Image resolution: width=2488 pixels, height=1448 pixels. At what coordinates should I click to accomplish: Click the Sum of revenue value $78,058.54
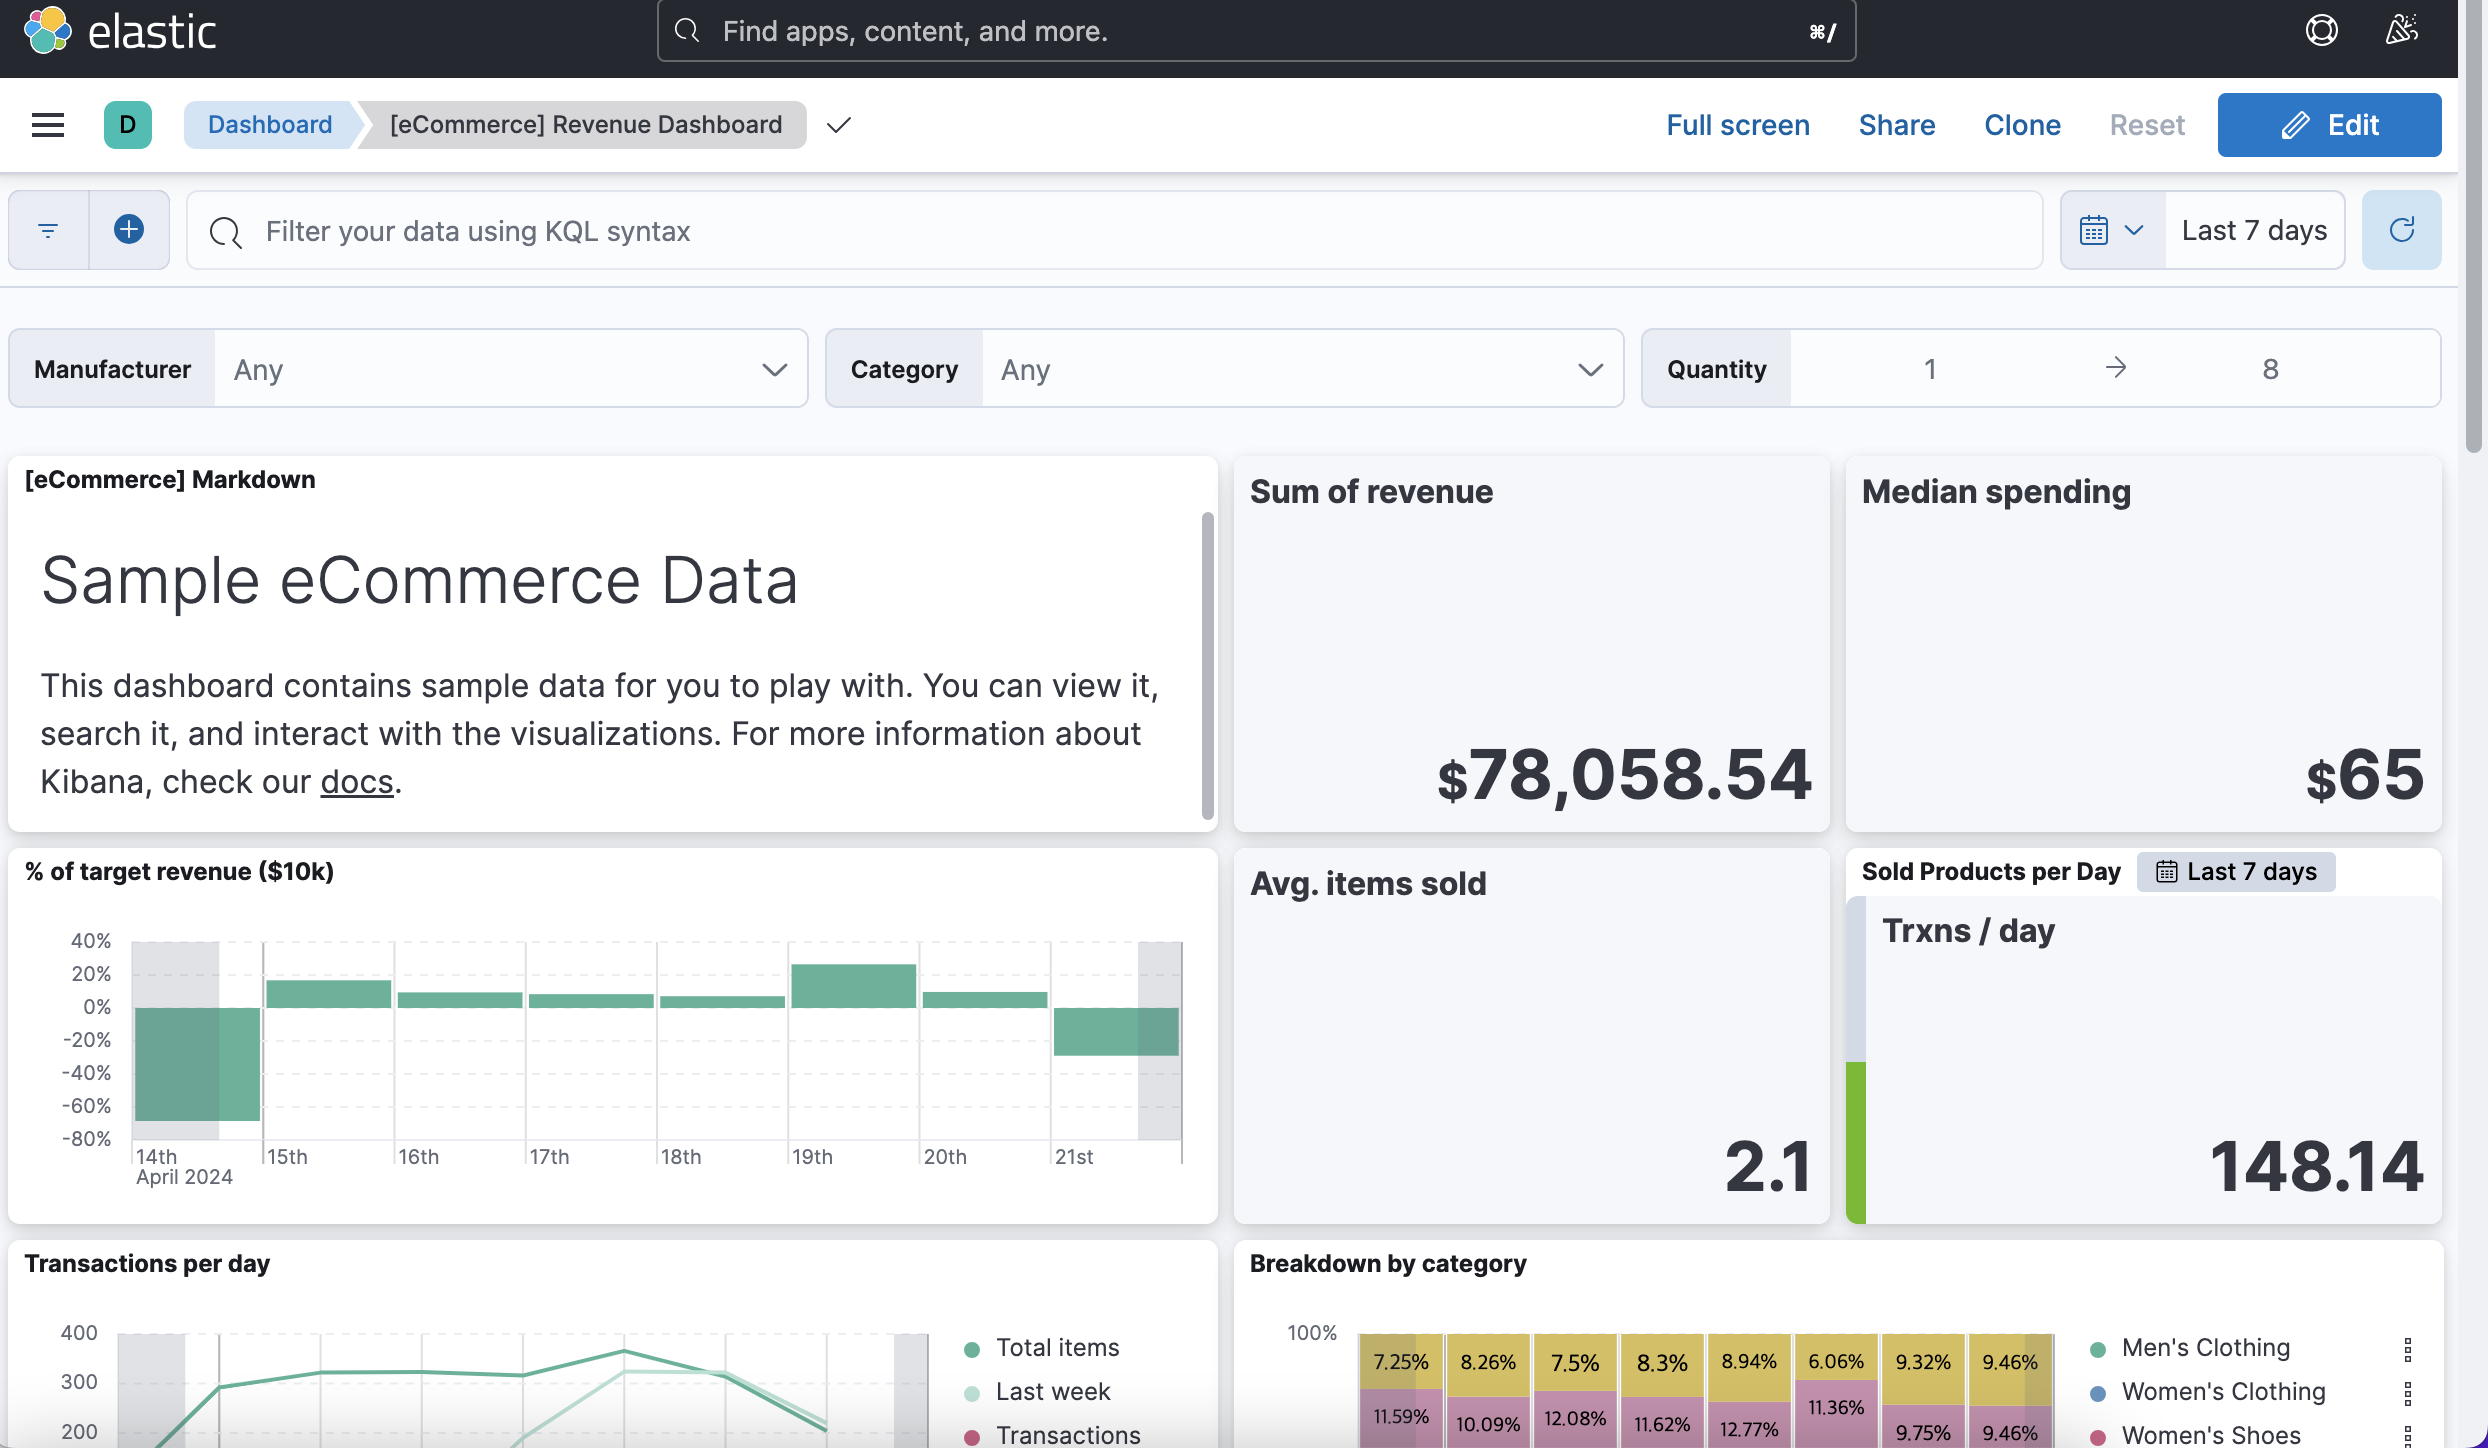pos(1624,775)
